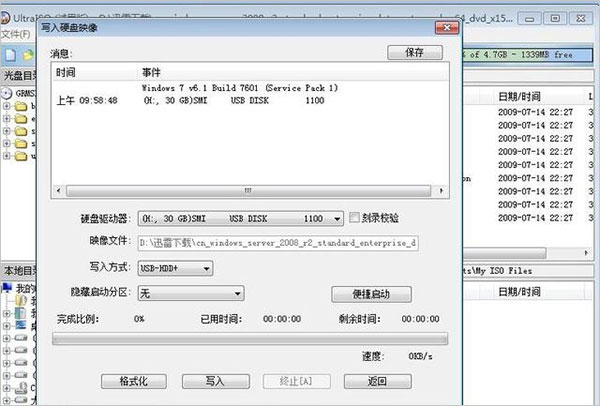Select the folder icon labeled b
Viewport: 600px width, 406px height.
20,106
